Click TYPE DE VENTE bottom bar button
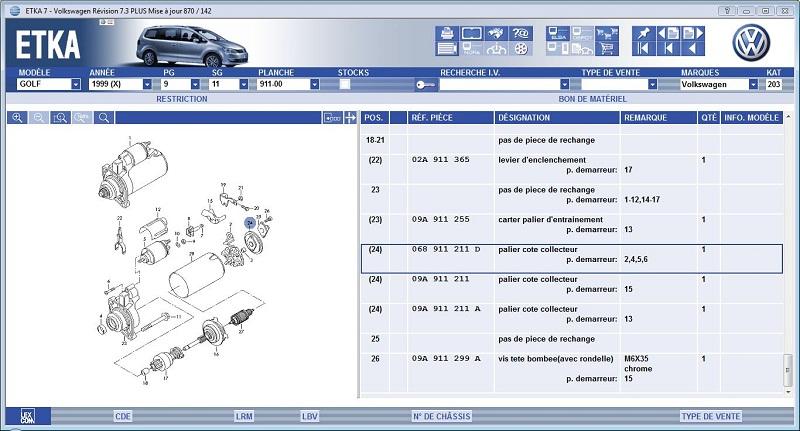Viewport: 800px width, 431px height. [711, 417]
